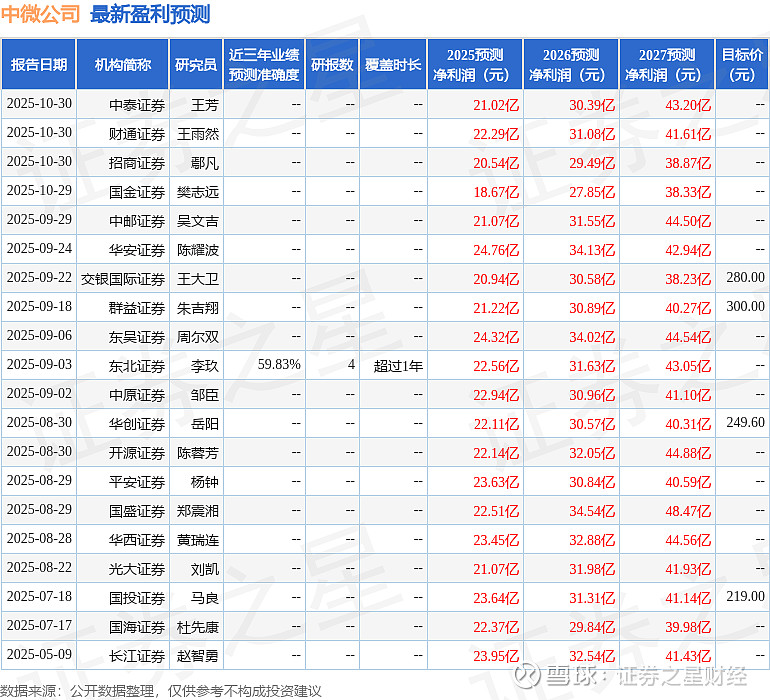Click report date 2025-05-09

click(39, 654)
